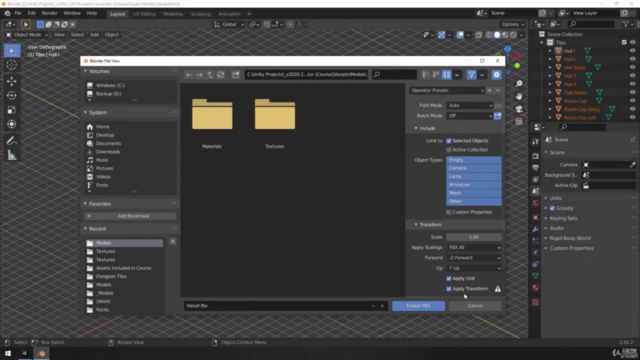Select the Rotate tool
The height and width of the screenshot is (360, 640).
[x=11, y=96]
